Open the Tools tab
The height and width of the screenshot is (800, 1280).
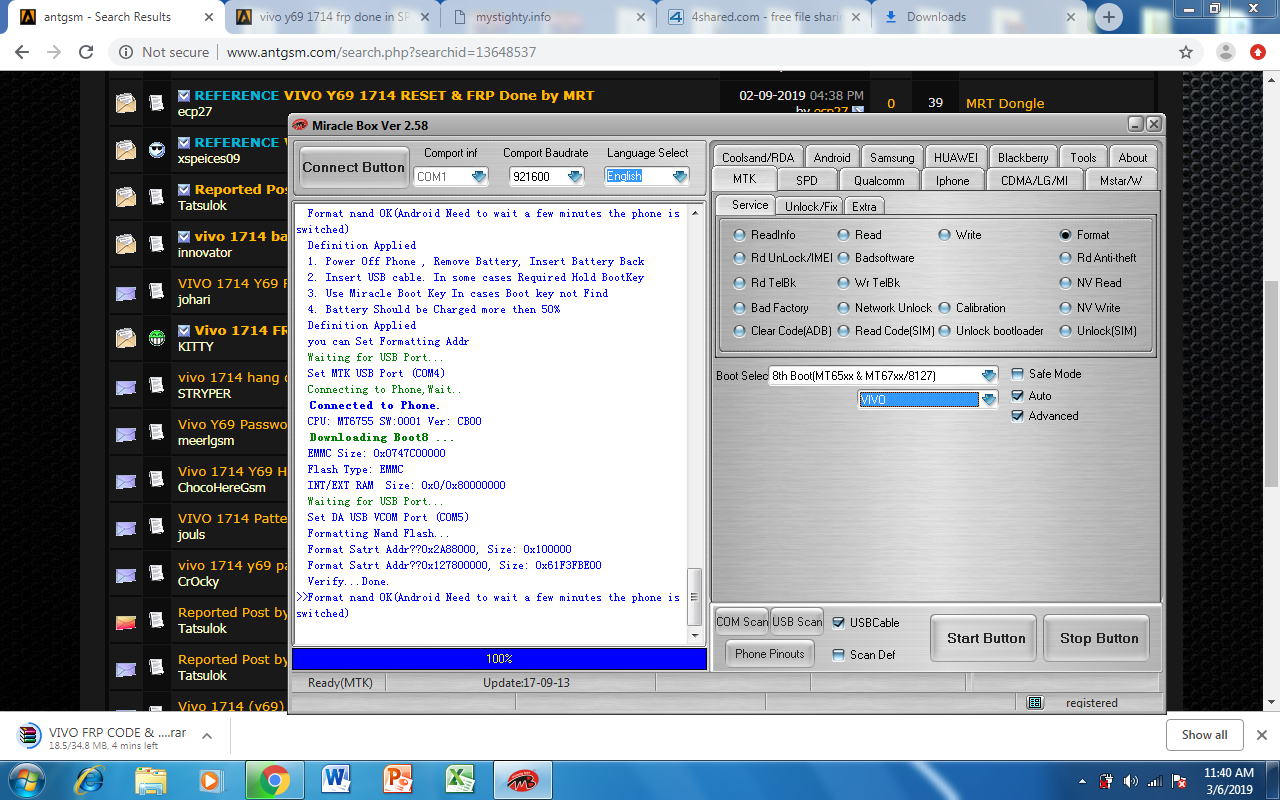[1083, 158]
